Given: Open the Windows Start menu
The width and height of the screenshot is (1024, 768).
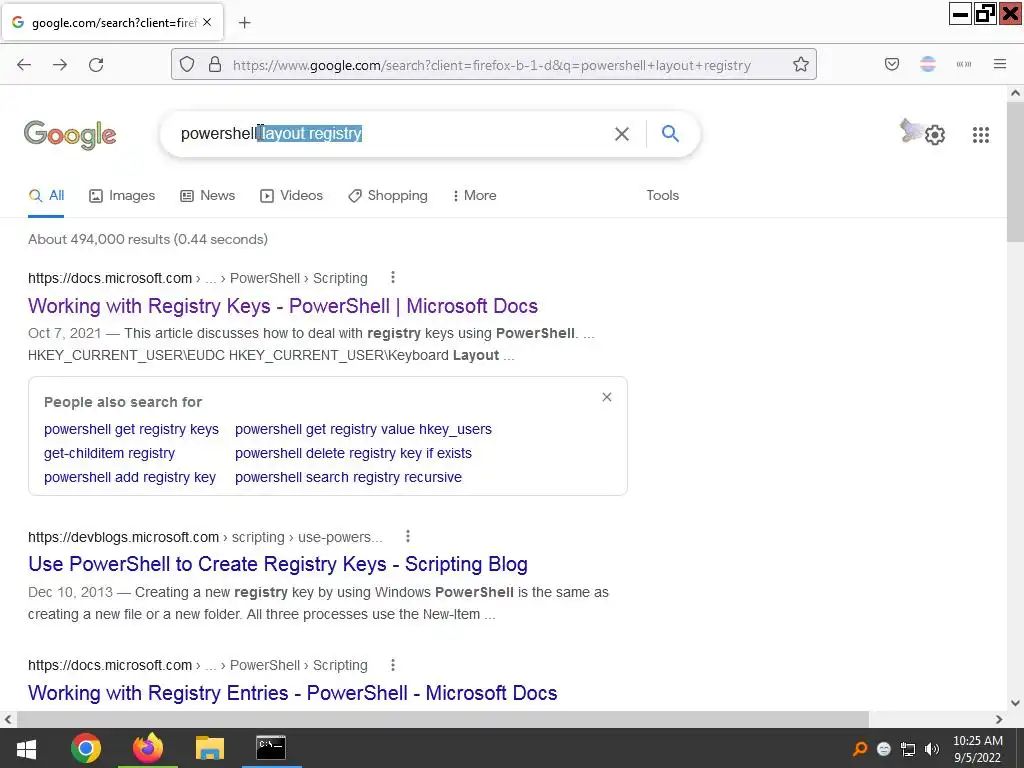Looking at the screenshot, I should (26, 748).
